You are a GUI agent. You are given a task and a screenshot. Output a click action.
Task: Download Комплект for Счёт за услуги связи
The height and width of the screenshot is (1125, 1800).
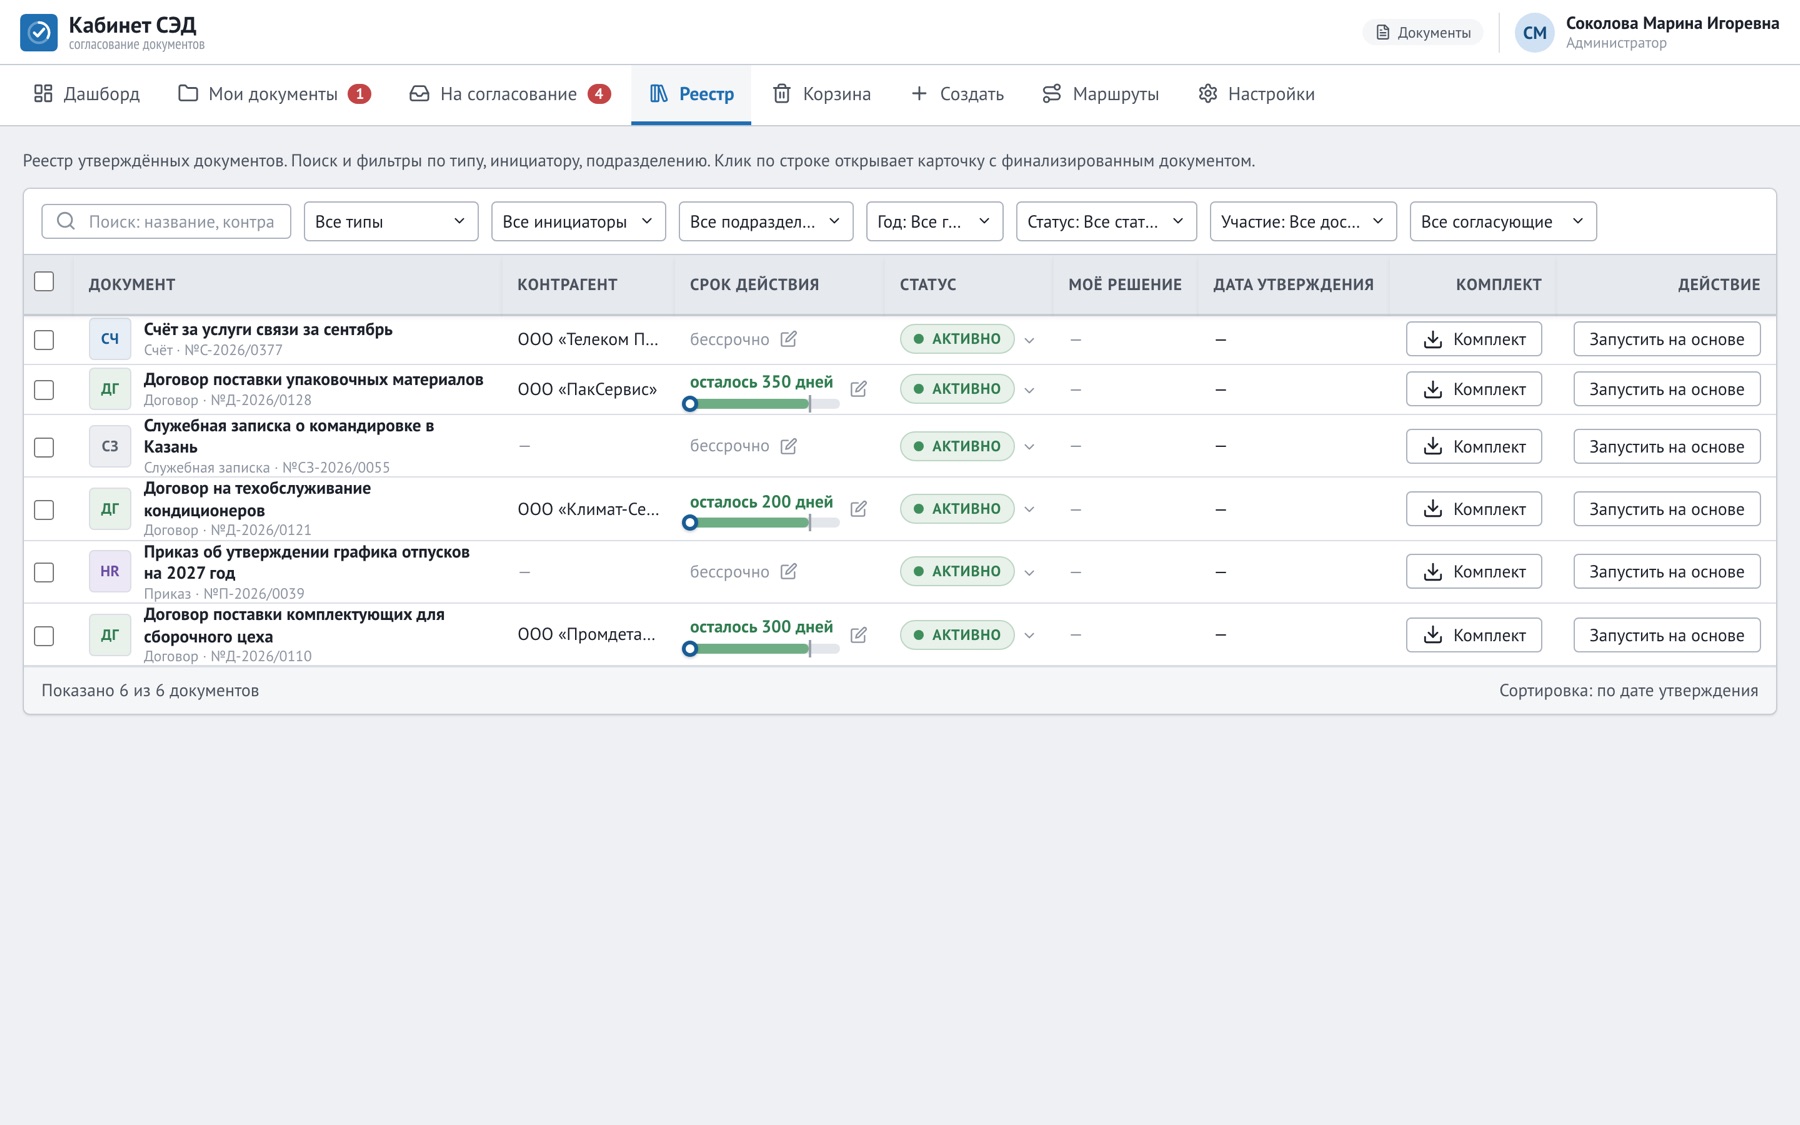tap(1474, 339)
